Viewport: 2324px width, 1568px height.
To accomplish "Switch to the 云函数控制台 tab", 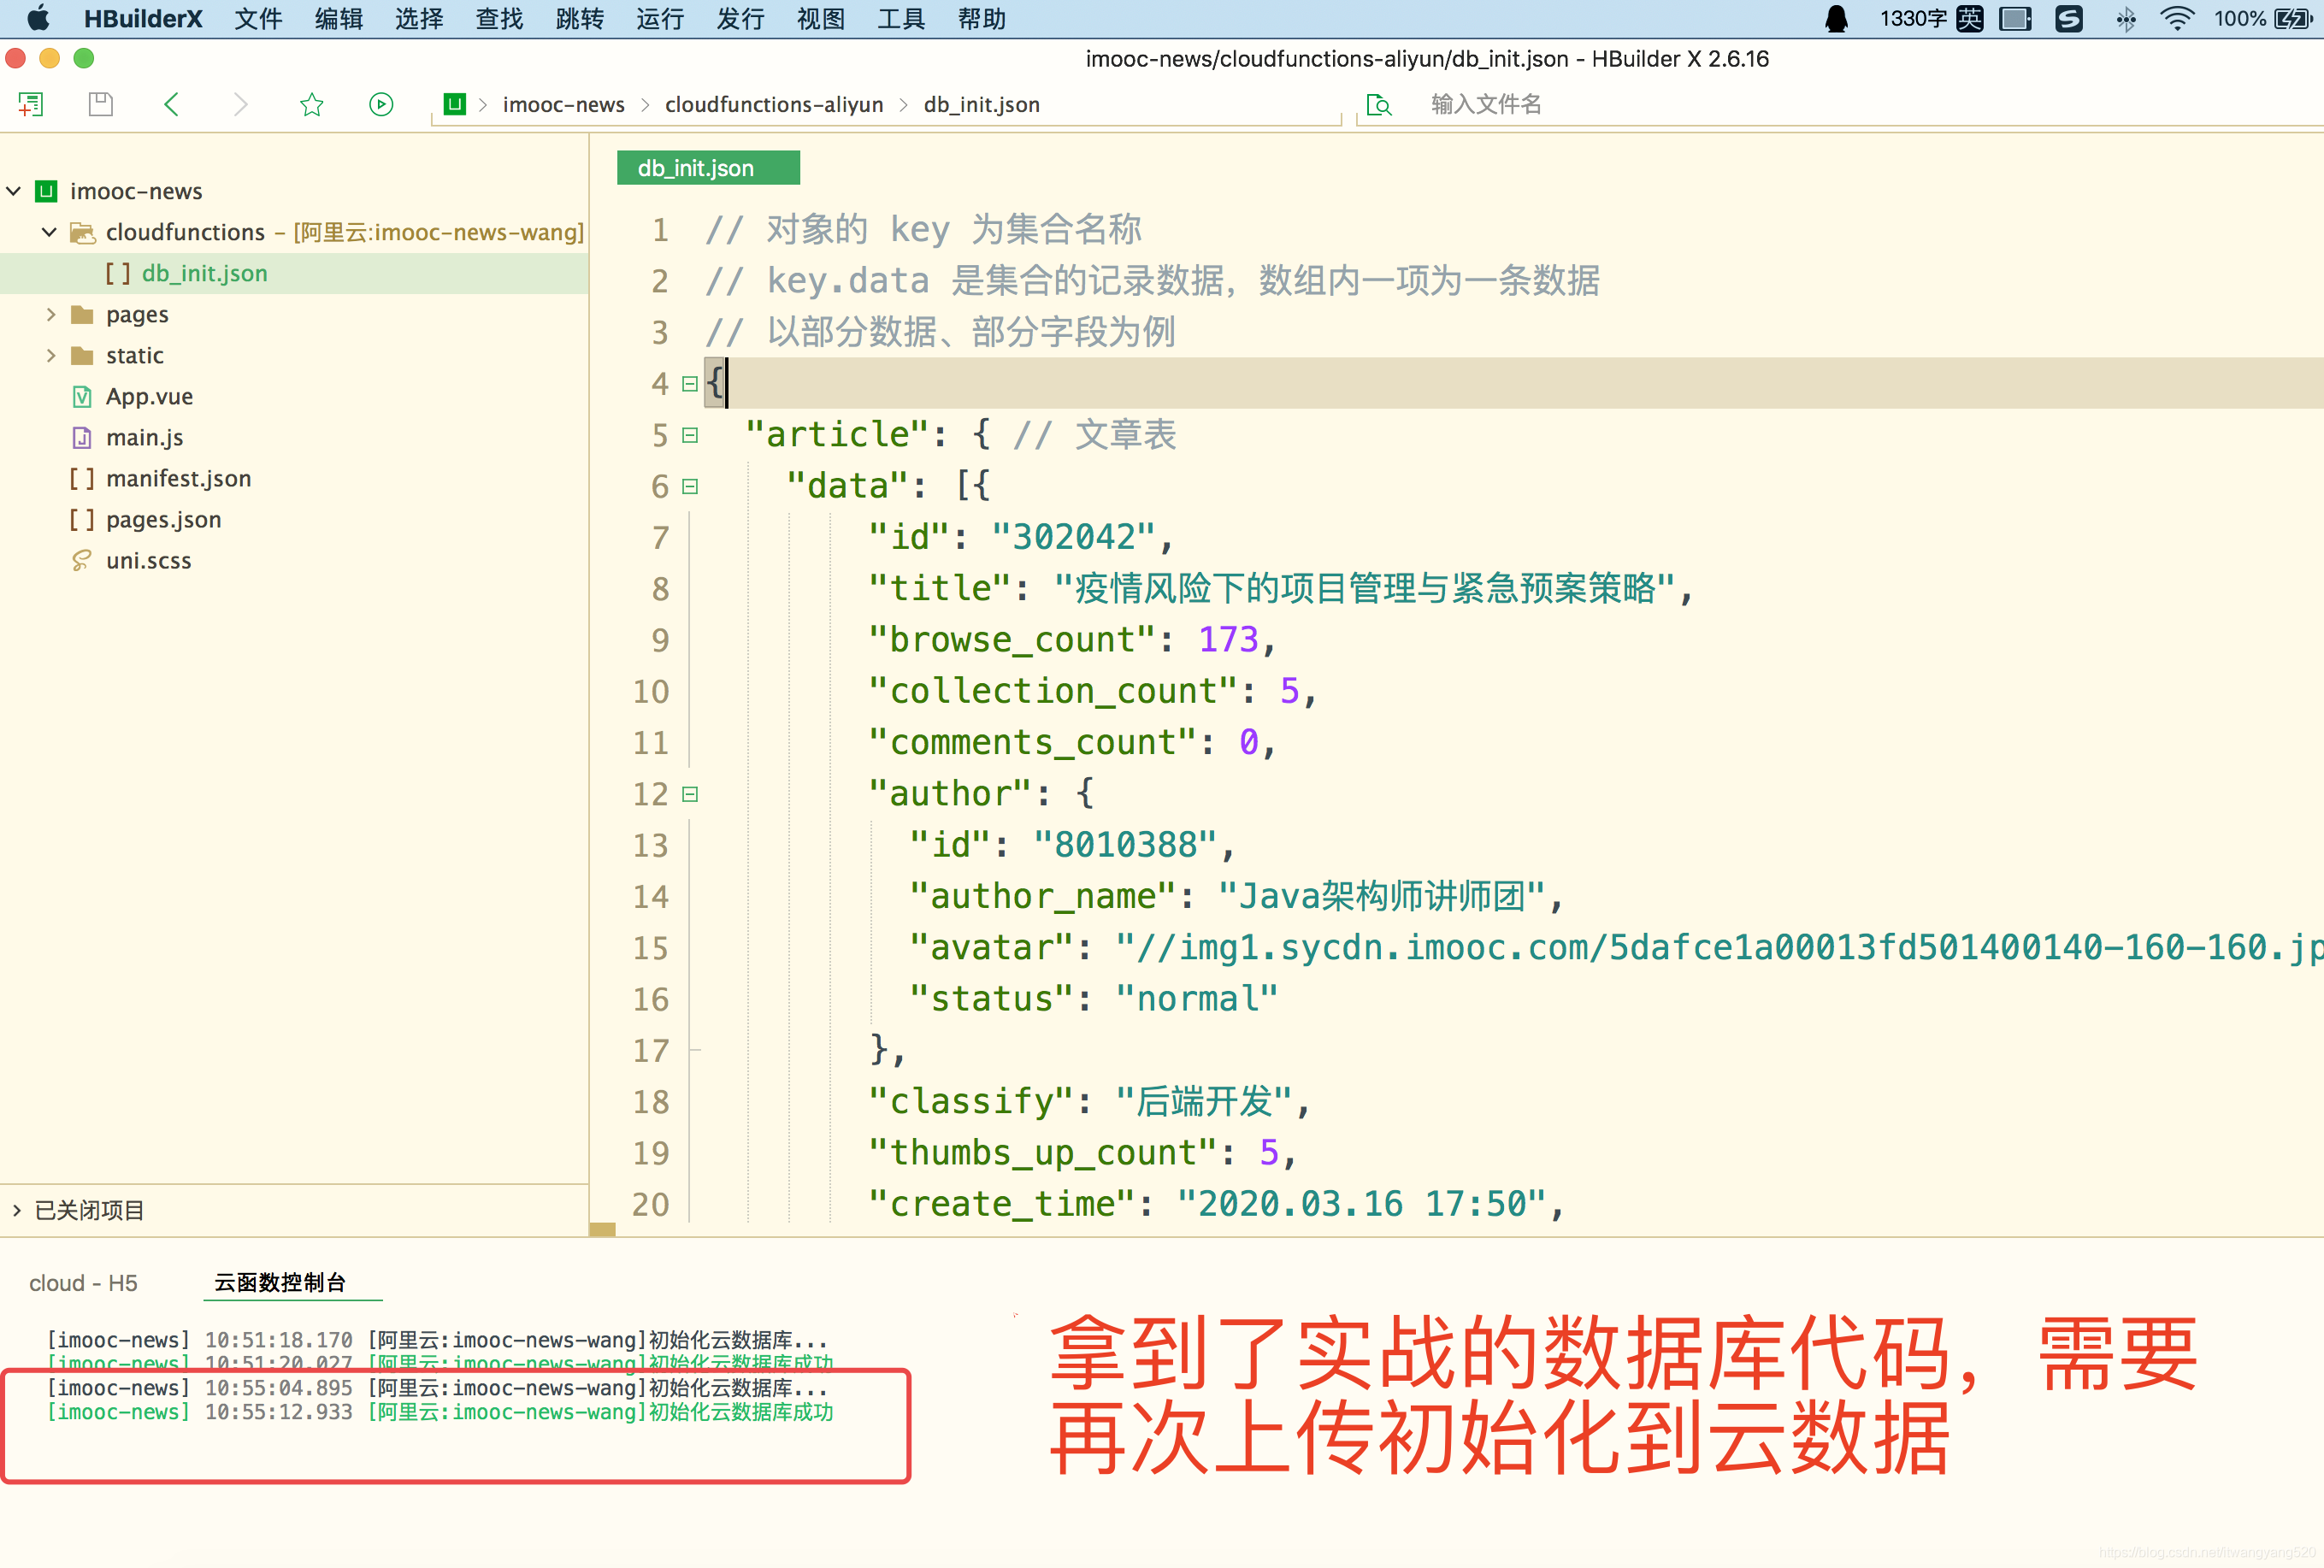I will point(280,1283).
